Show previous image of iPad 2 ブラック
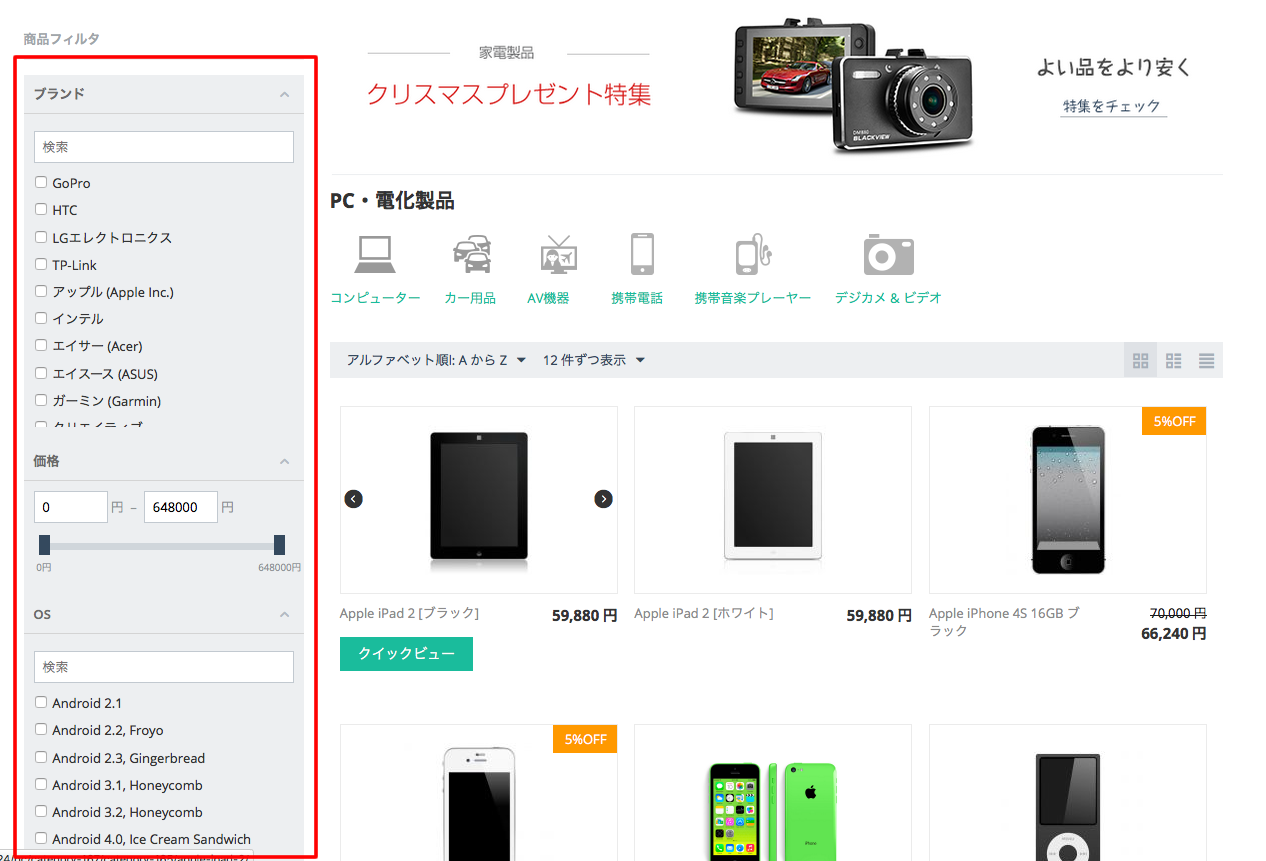 353,499
